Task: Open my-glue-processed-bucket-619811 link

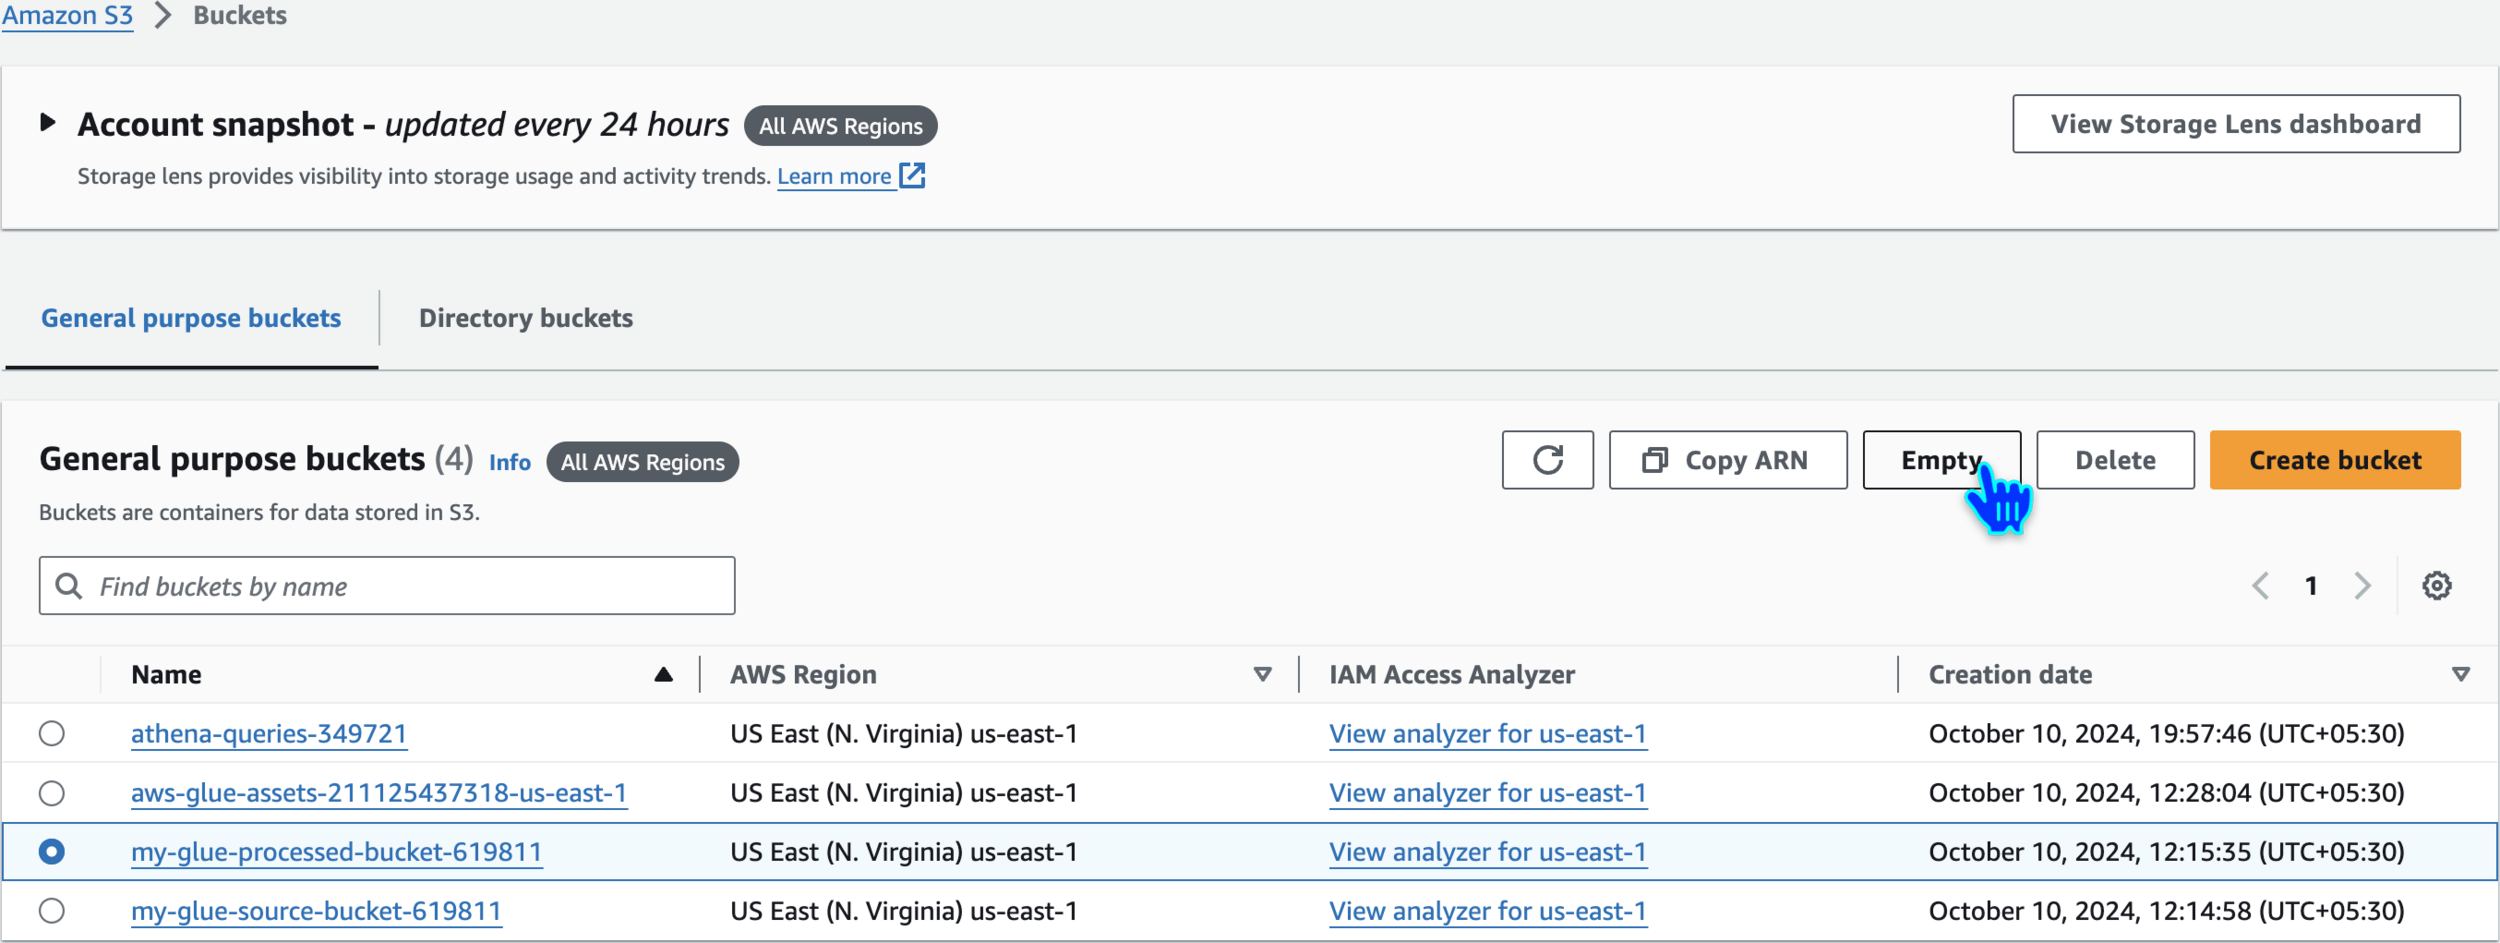Action: 336,852
